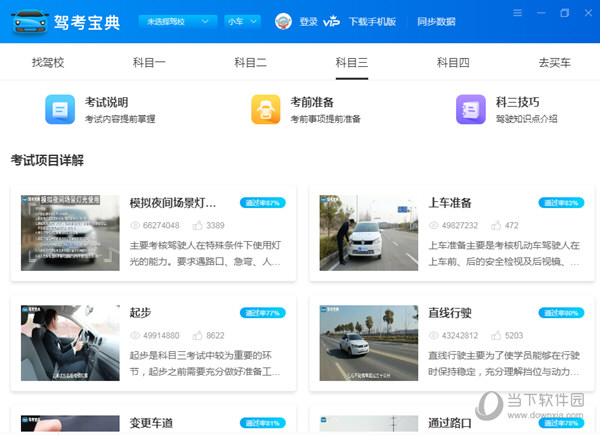This screenshot has width=600, height=435.
Task: Click the 通过路口 item title
Action: [x=450, y=423]
